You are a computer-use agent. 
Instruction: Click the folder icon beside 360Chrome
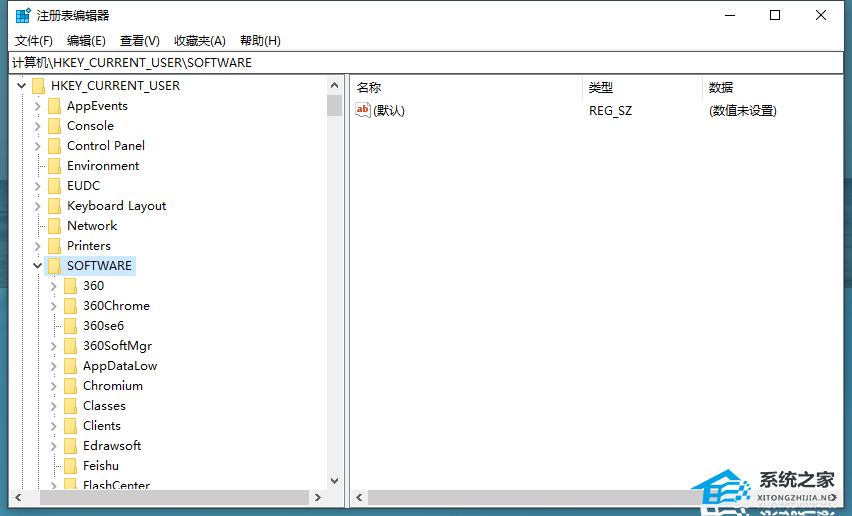click(x=70, y=306)
